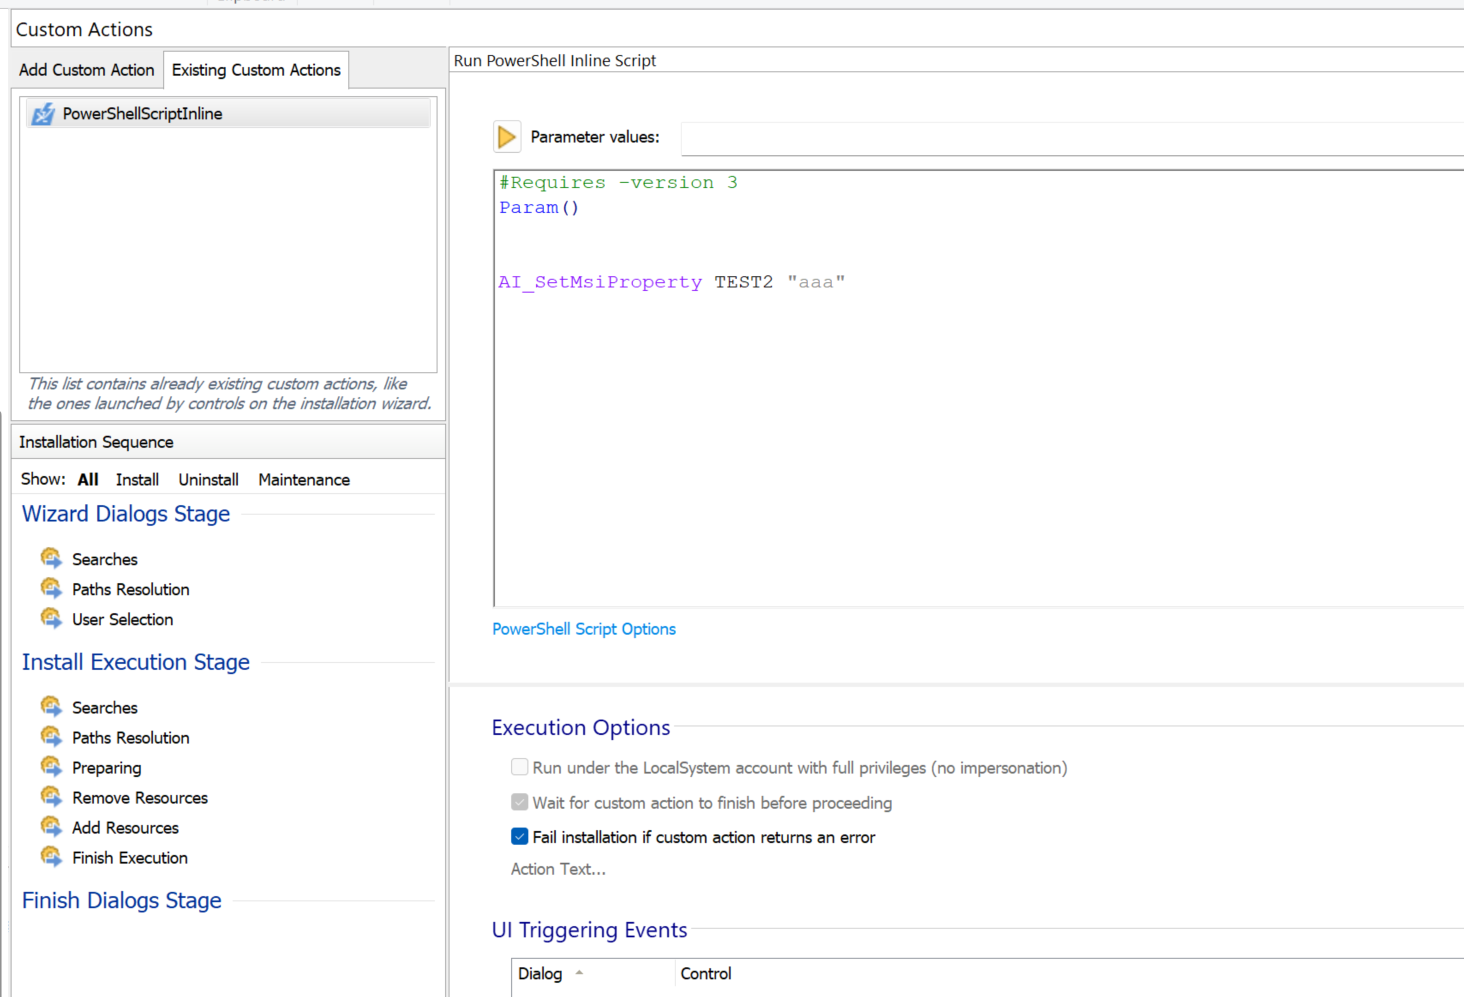
Task: Collapse the Wizard Dialogs Stage section
Action: (x=126, y=514)
